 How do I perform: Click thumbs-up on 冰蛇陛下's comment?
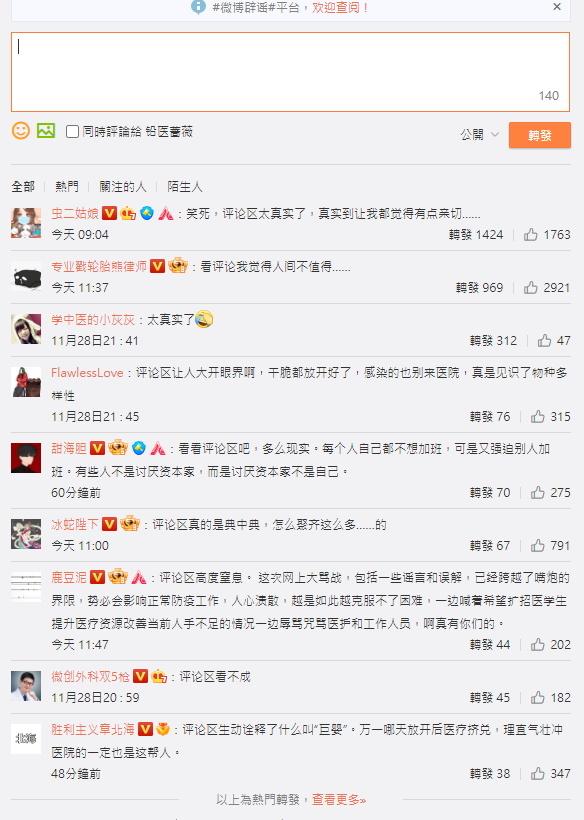pos(537,545)
